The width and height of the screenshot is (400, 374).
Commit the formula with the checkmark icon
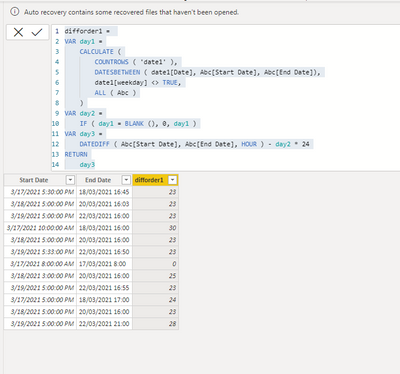pos(37,32)
